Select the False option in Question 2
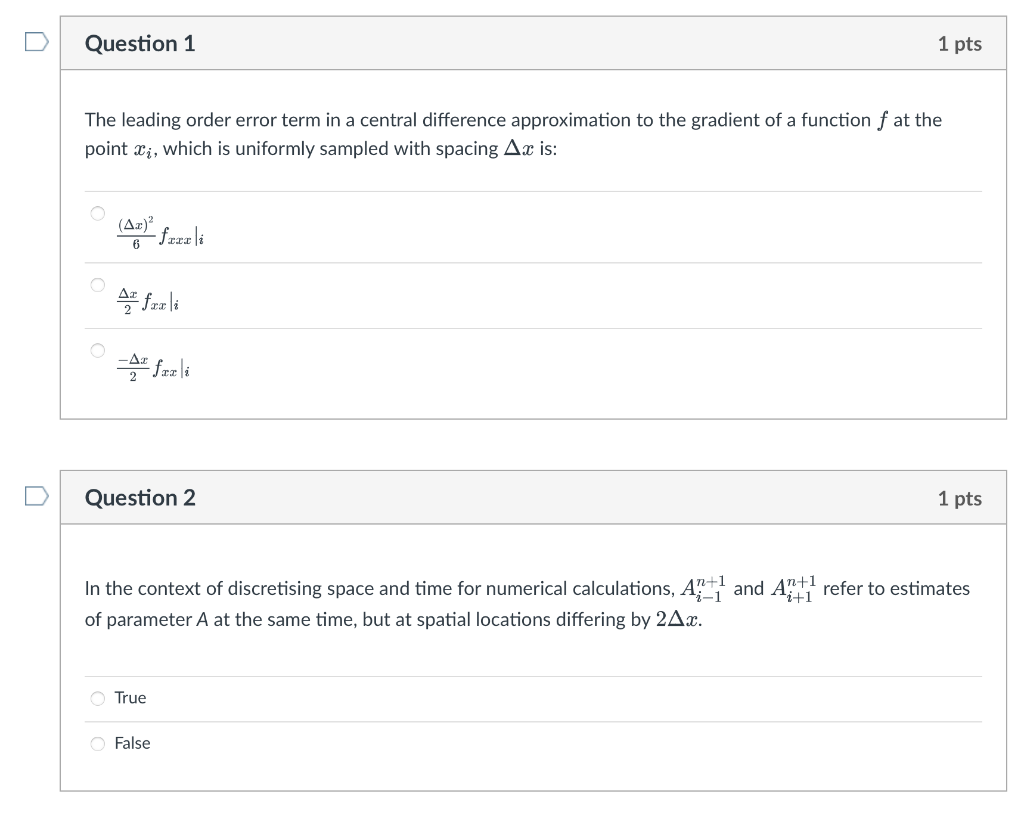Image resolution: width=1024 pixels, height=825 pixels. click(97, 743)
